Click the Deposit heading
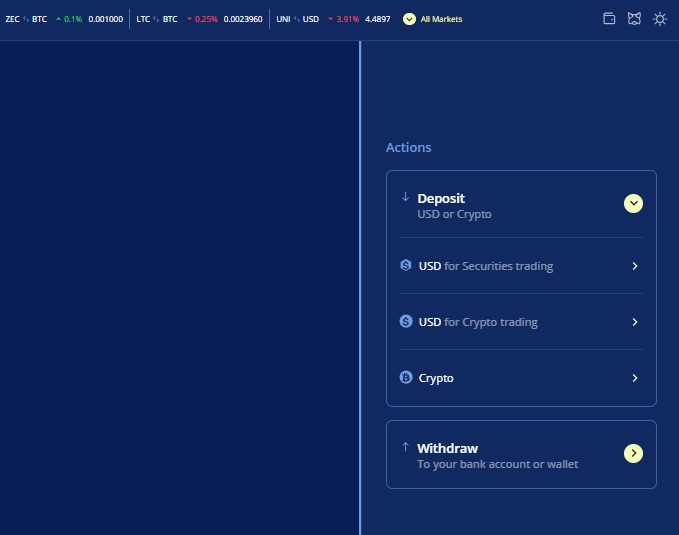The width and height of the screenshot is (679, 535). click(x=441, y=198)
